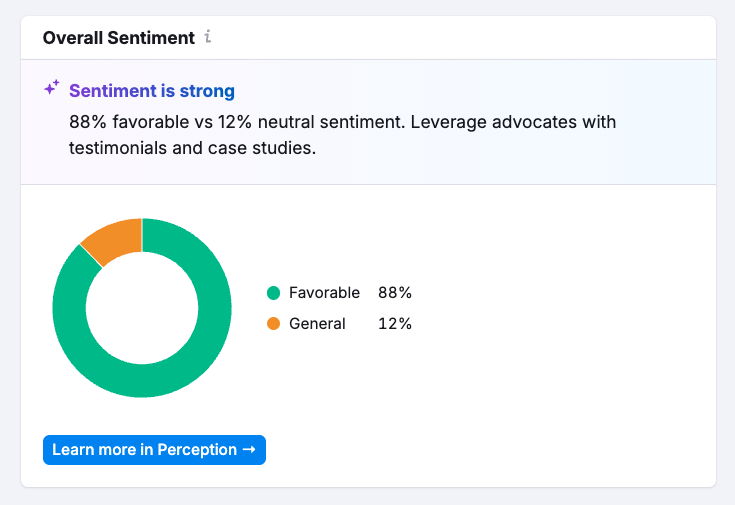
Task: Click the Overall Sentiment widget title
Action: [x=118, y=38]
